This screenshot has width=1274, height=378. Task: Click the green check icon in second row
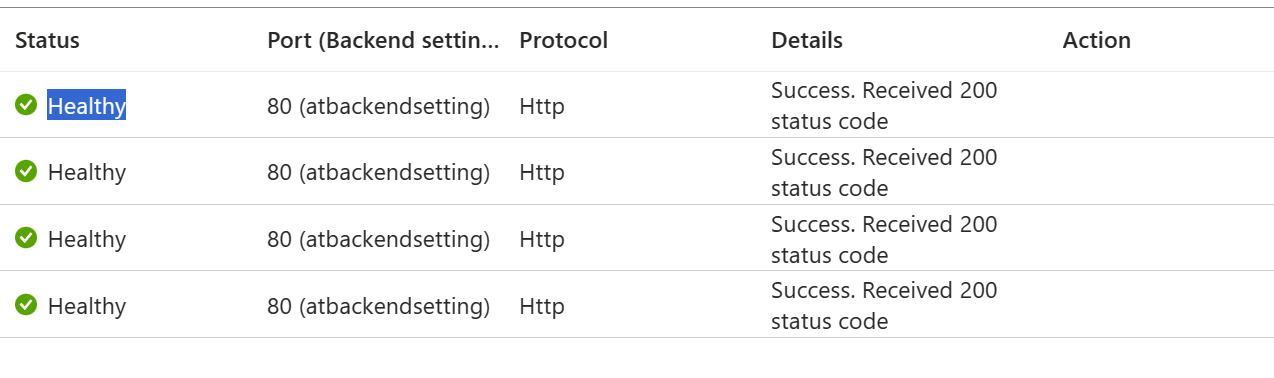tap(26, 171)
